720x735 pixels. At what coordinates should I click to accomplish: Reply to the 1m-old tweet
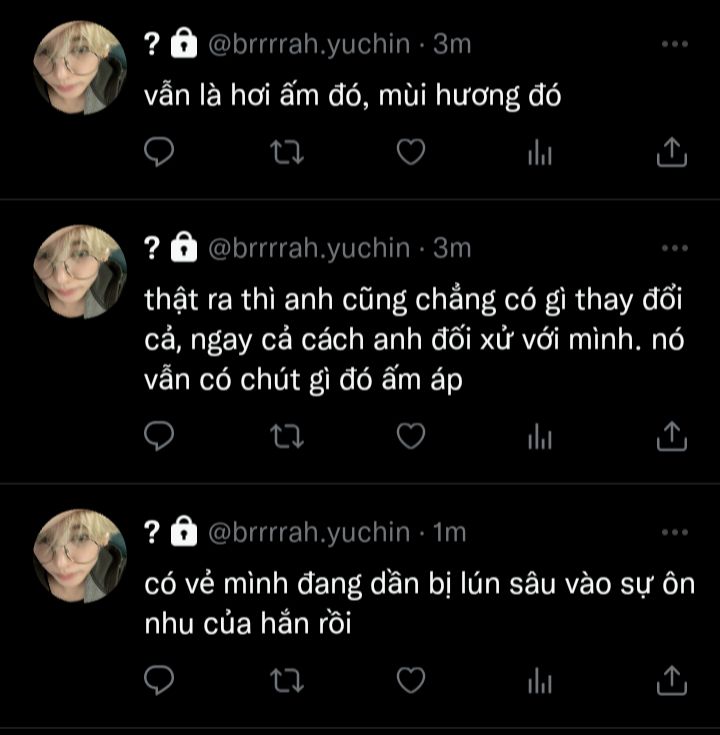click(x=159, y=680)
